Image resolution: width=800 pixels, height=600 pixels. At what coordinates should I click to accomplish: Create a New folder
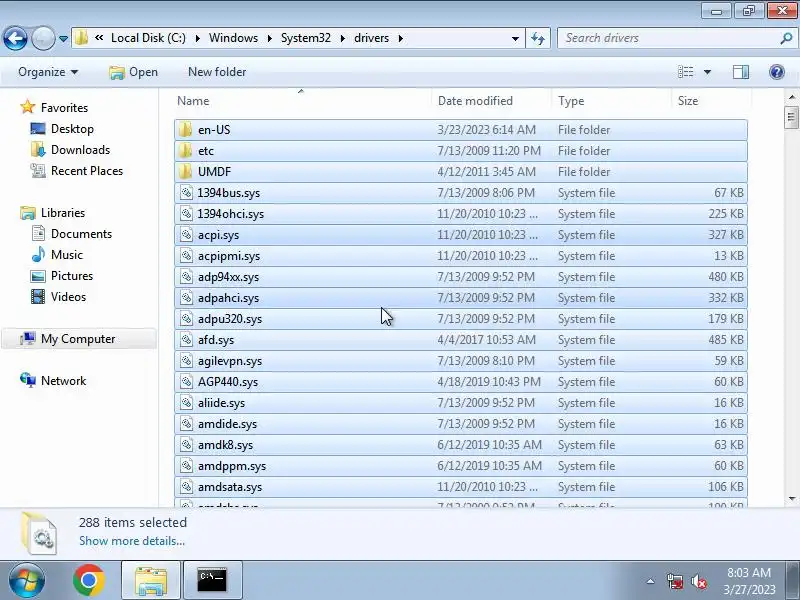pyautogui.click(x=217, y=72)
